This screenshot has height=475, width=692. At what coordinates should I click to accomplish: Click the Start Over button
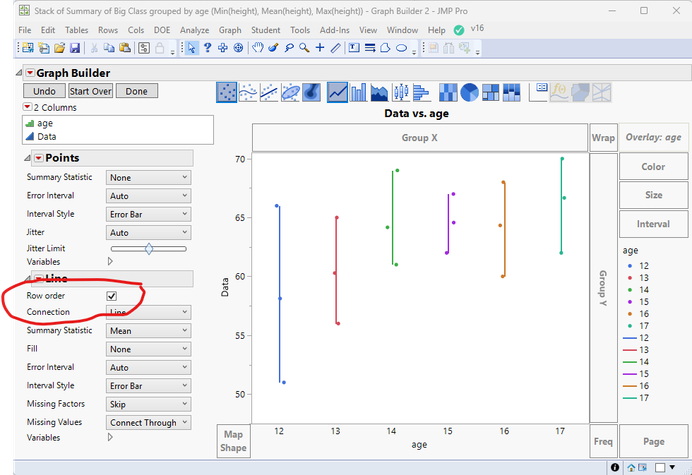pos(89,91)
